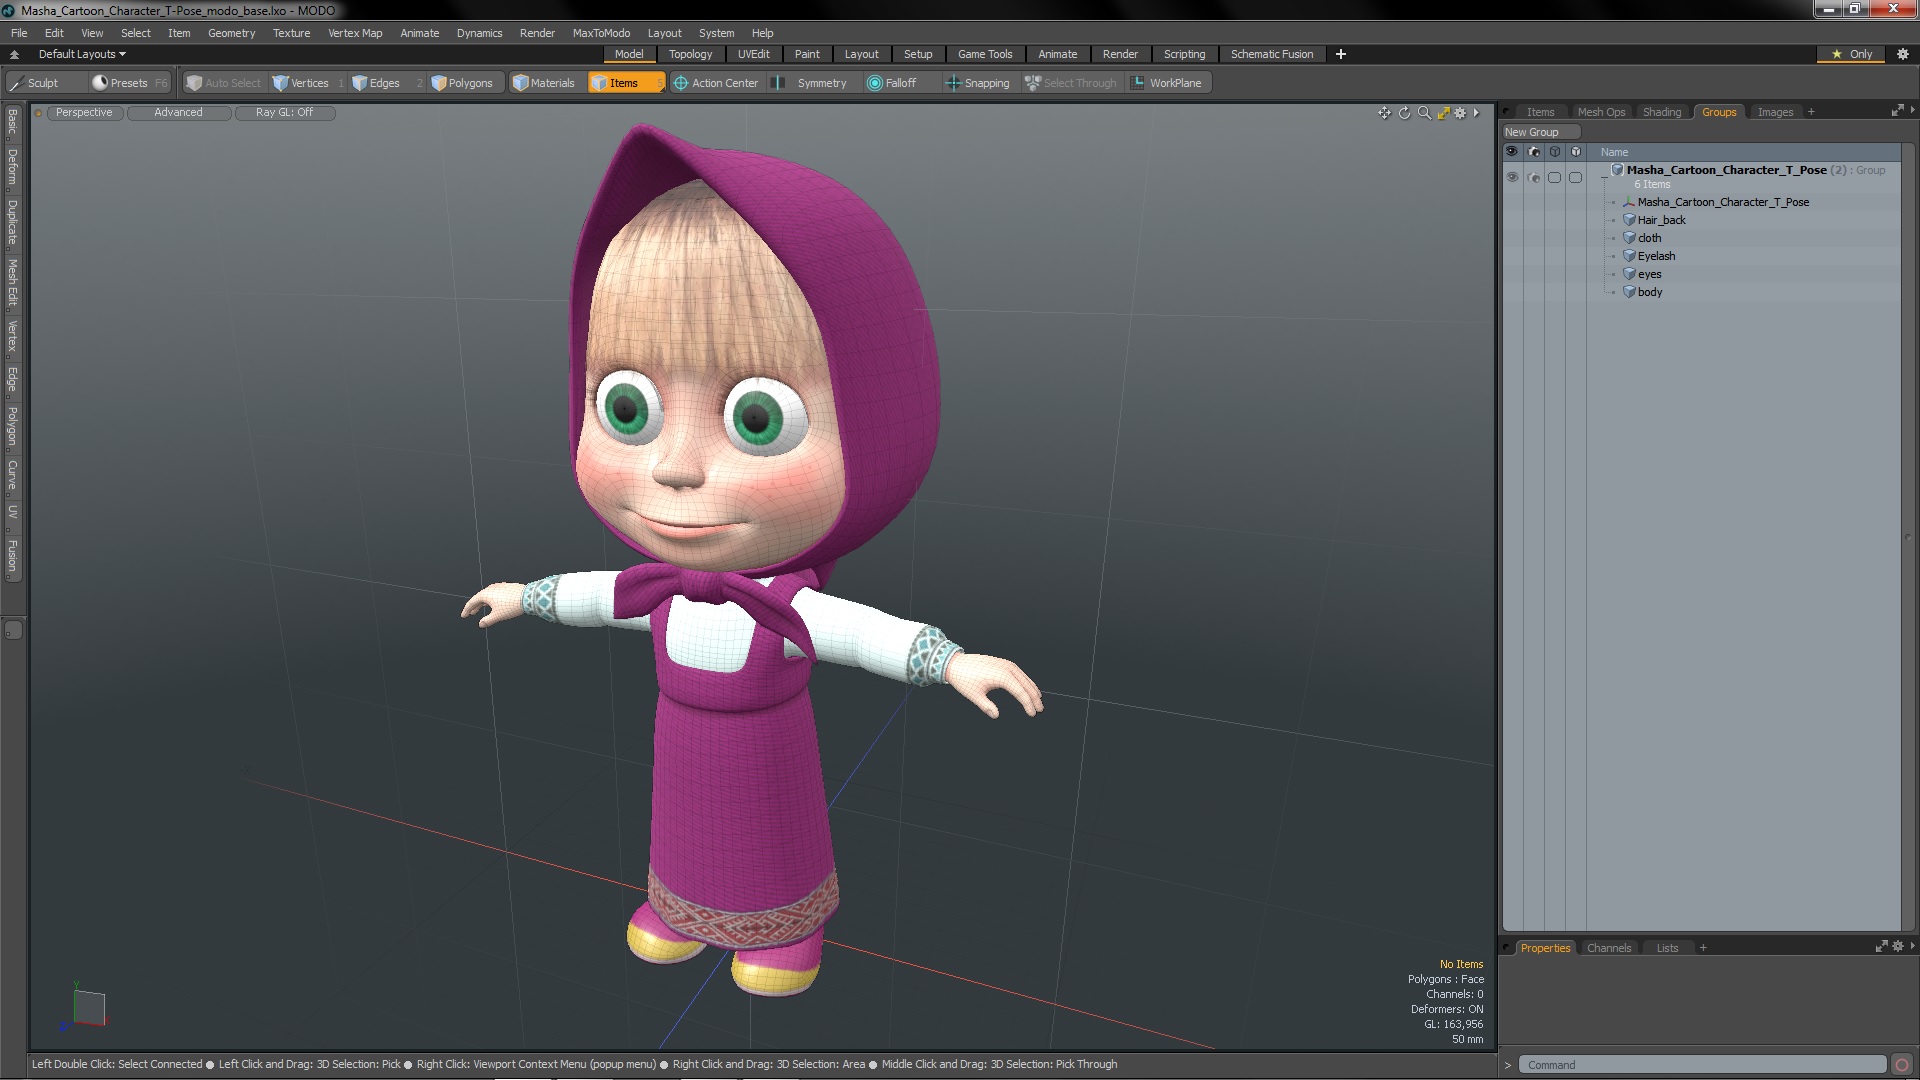
Task: Click the mesh icon beside eyes
Action: point(1629,274)
